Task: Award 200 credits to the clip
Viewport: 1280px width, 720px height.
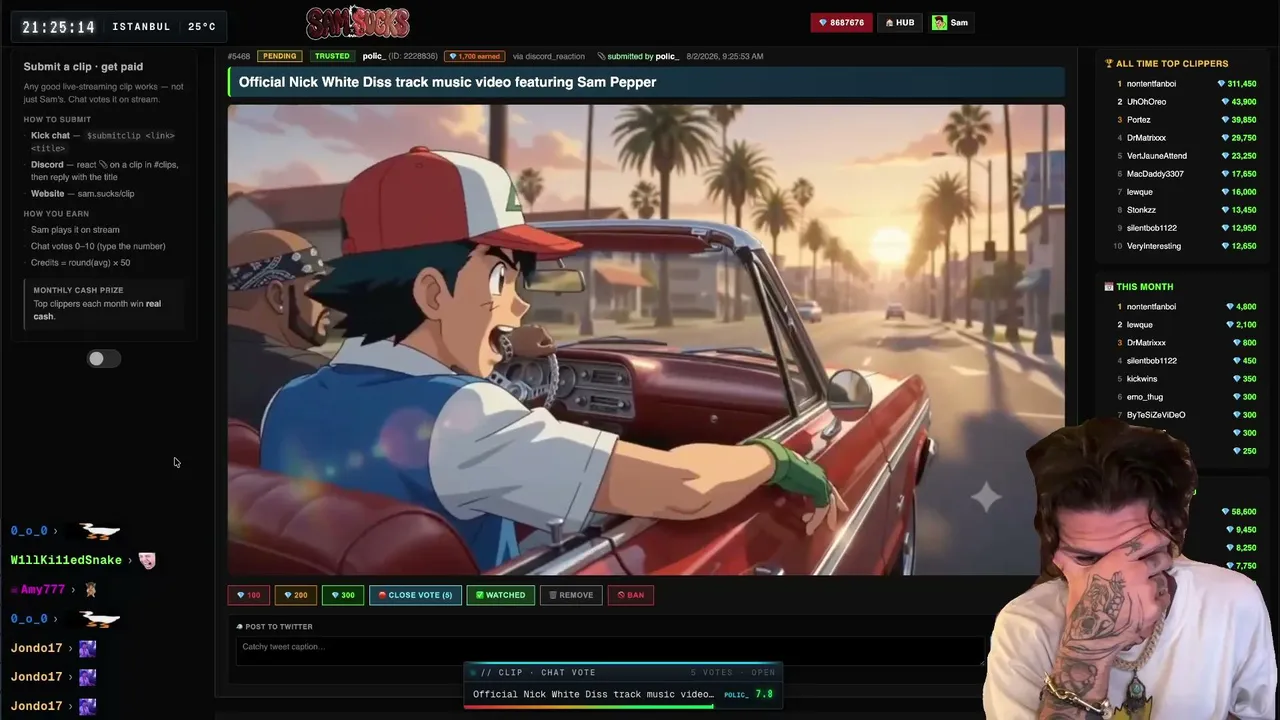Action: click(295, 595)
